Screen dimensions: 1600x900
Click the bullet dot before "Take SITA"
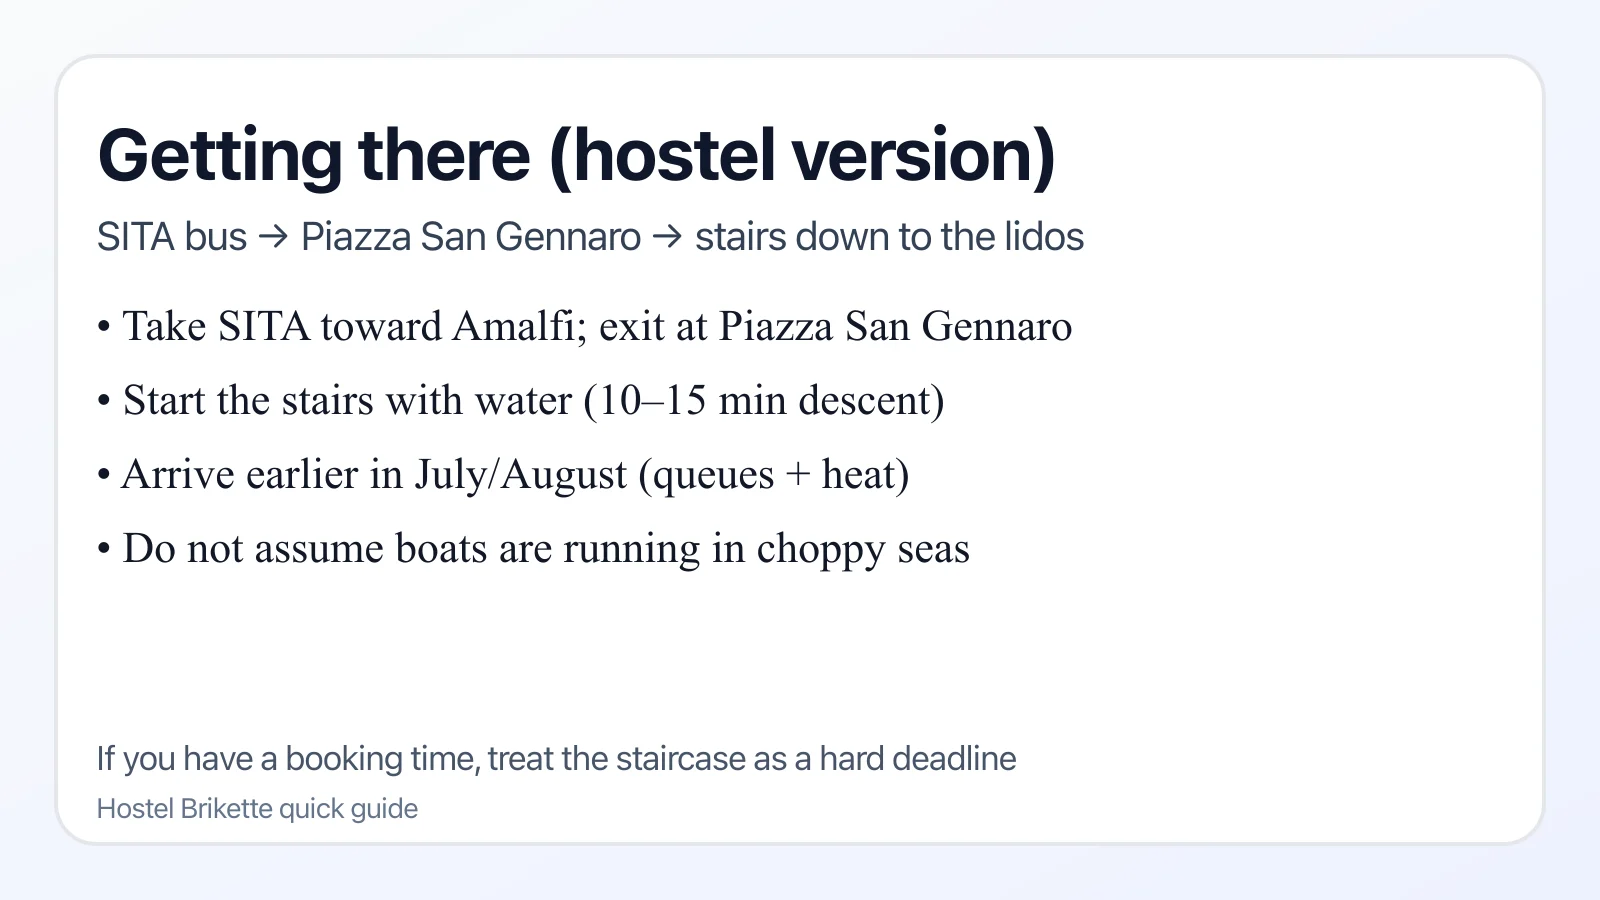coord(104,328)
